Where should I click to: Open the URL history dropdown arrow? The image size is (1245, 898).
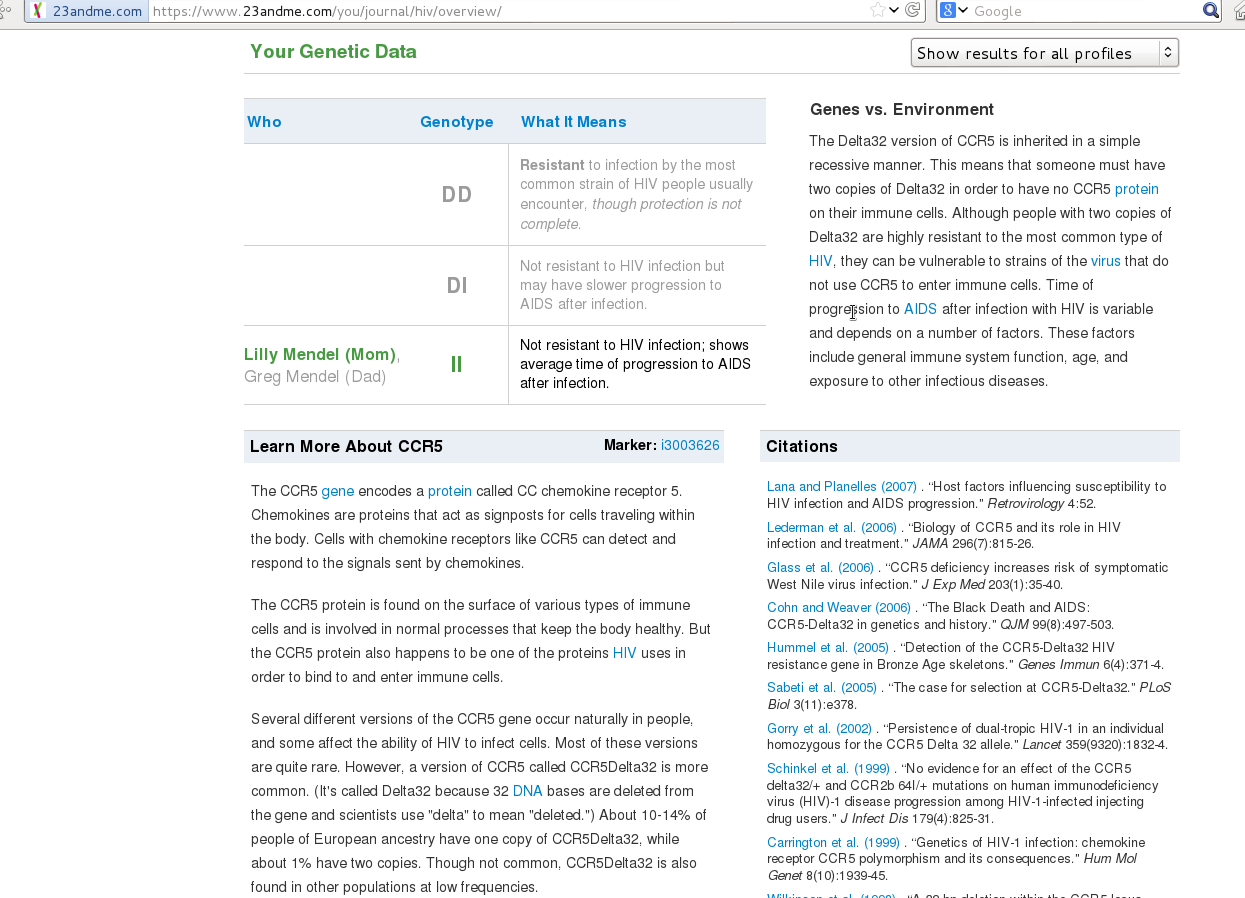pyautogui.click(x=893, y=11)
